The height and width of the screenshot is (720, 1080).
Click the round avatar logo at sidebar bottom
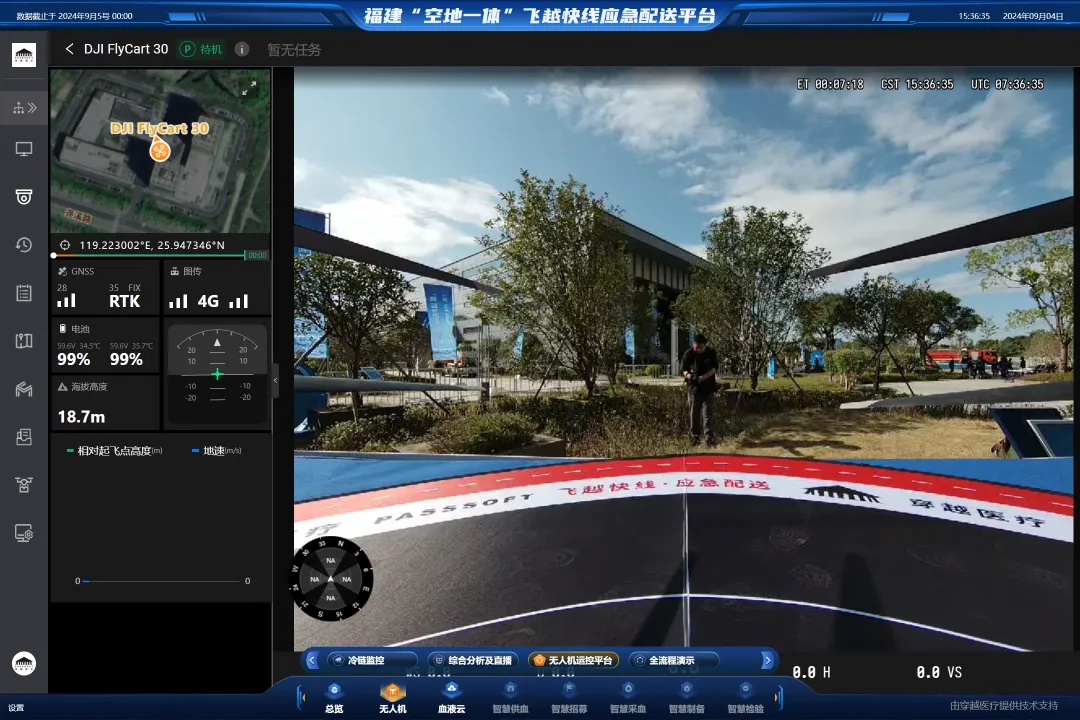tap(24, 664)
